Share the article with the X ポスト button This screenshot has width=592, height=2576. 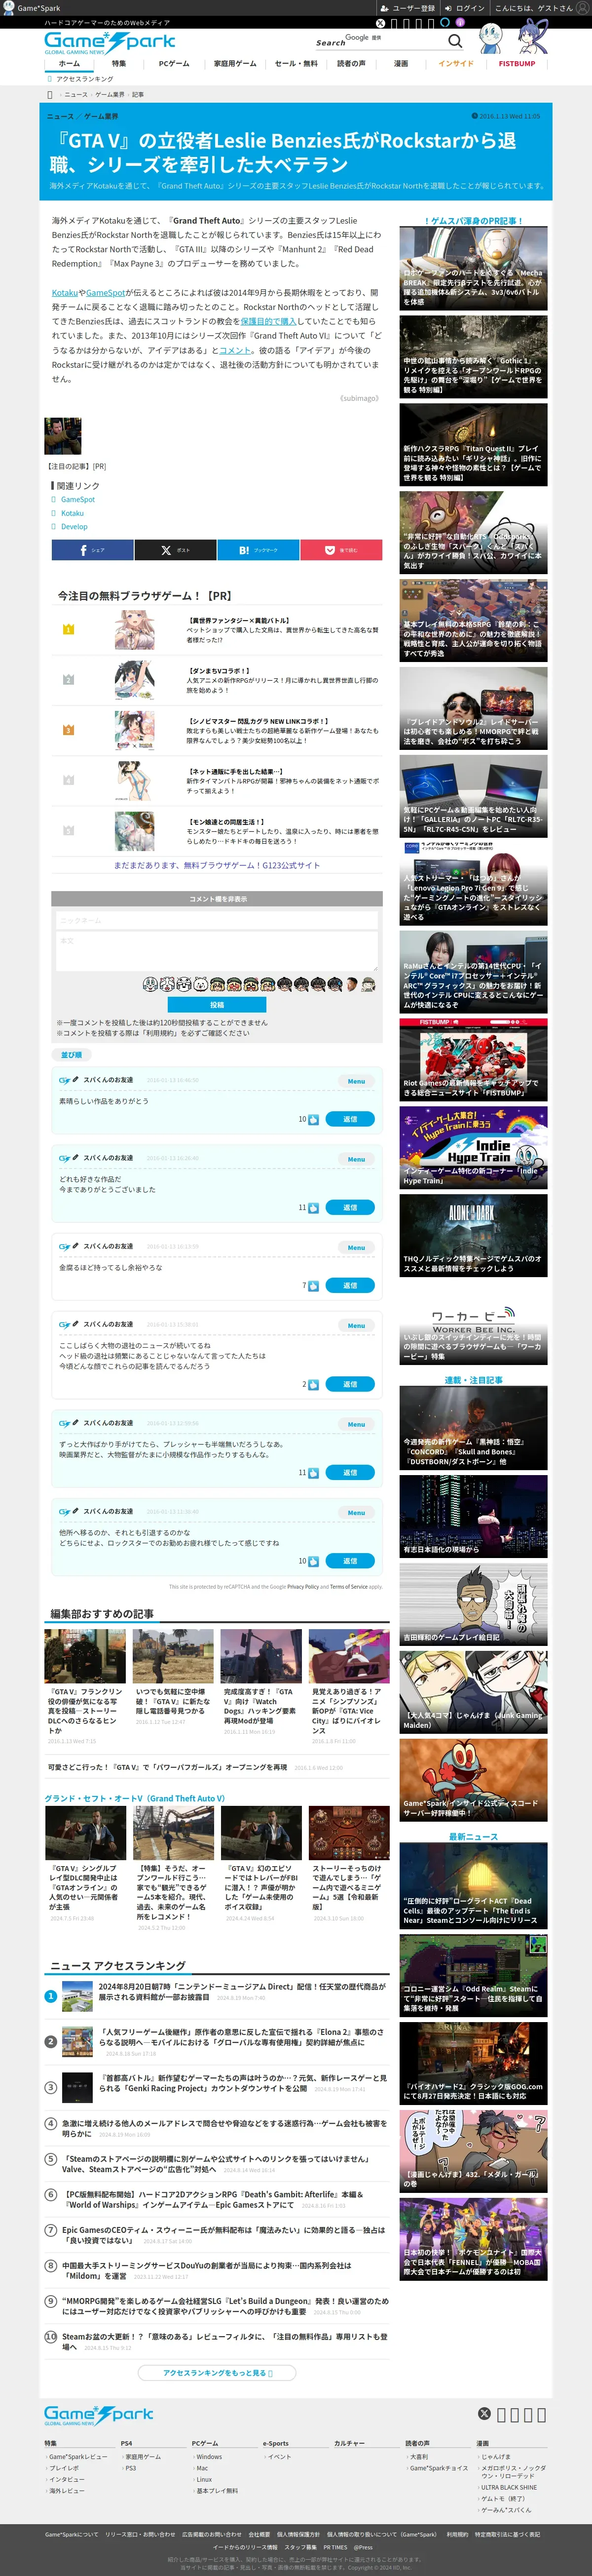(175, 550)
